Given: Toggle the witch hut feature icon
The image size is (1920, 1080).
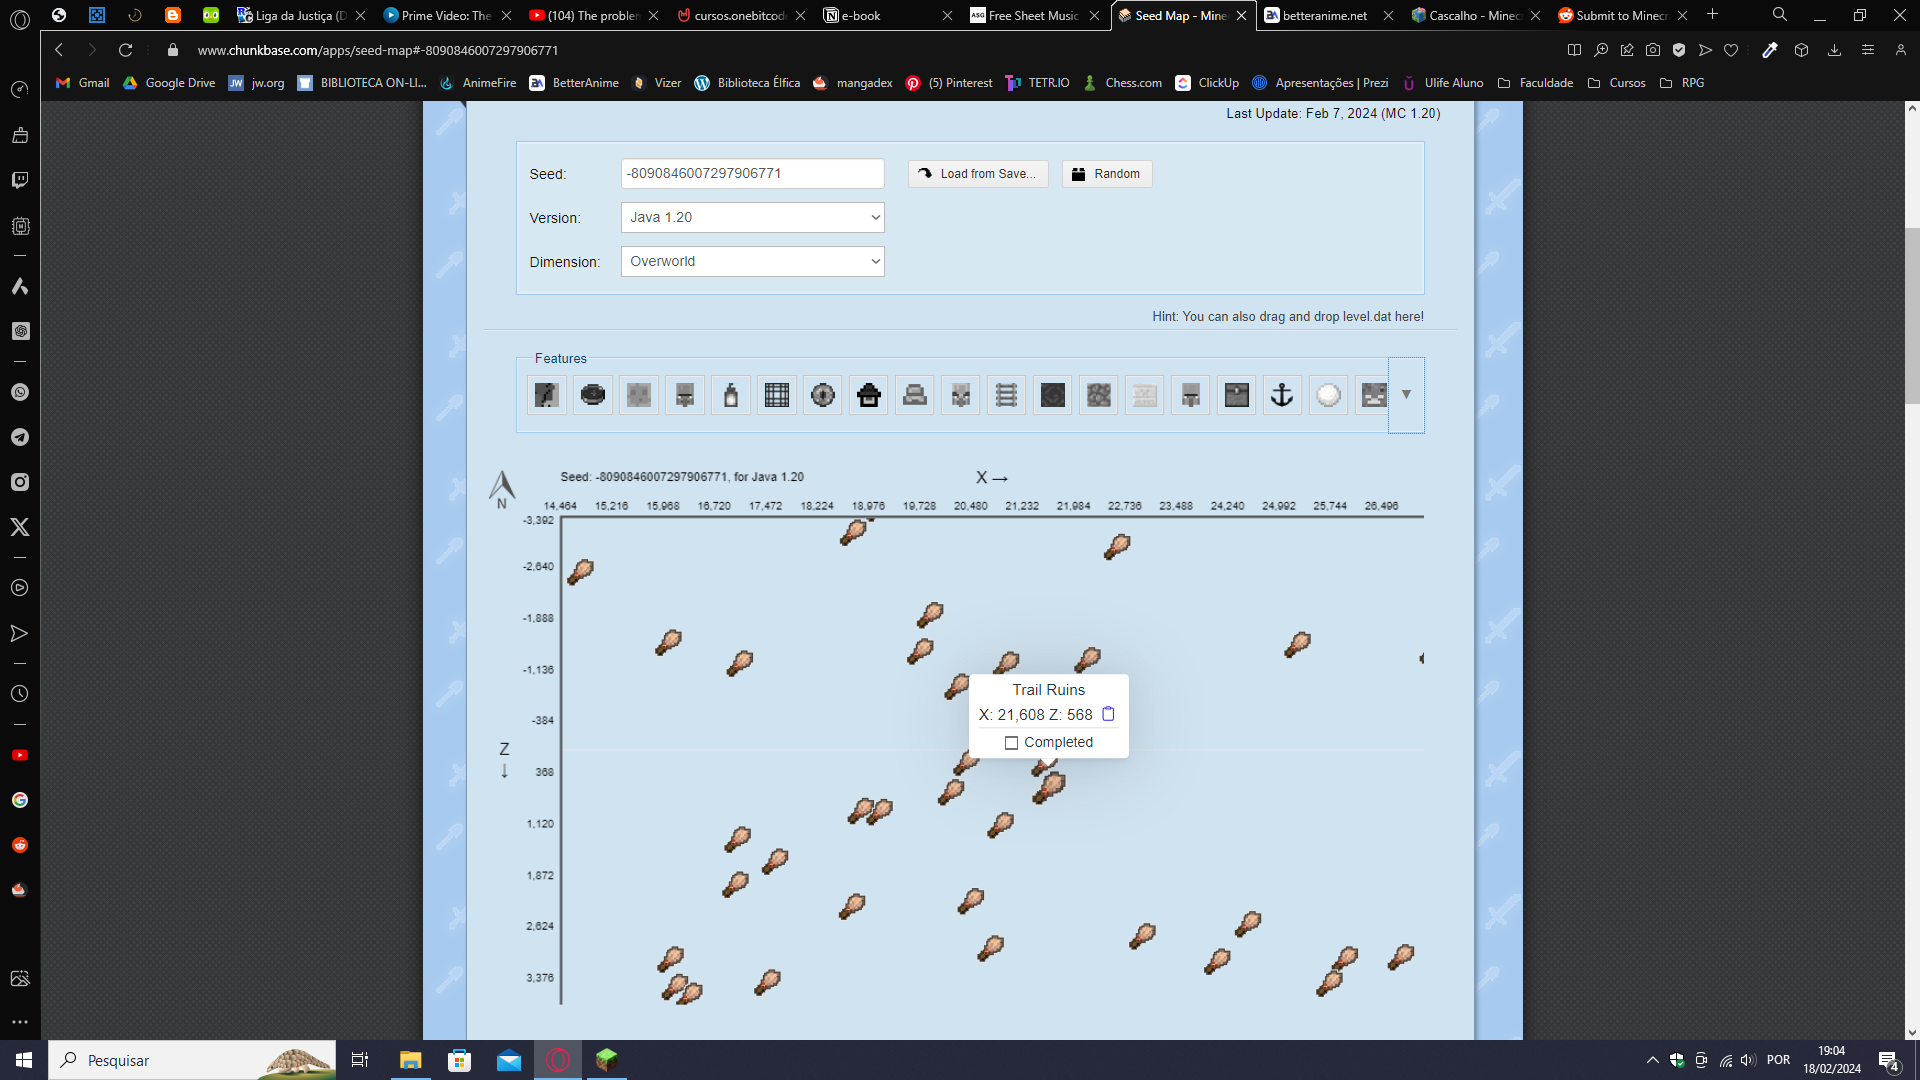Looking at the screenshot, I should pyautogui.click(x=869, y=395).
